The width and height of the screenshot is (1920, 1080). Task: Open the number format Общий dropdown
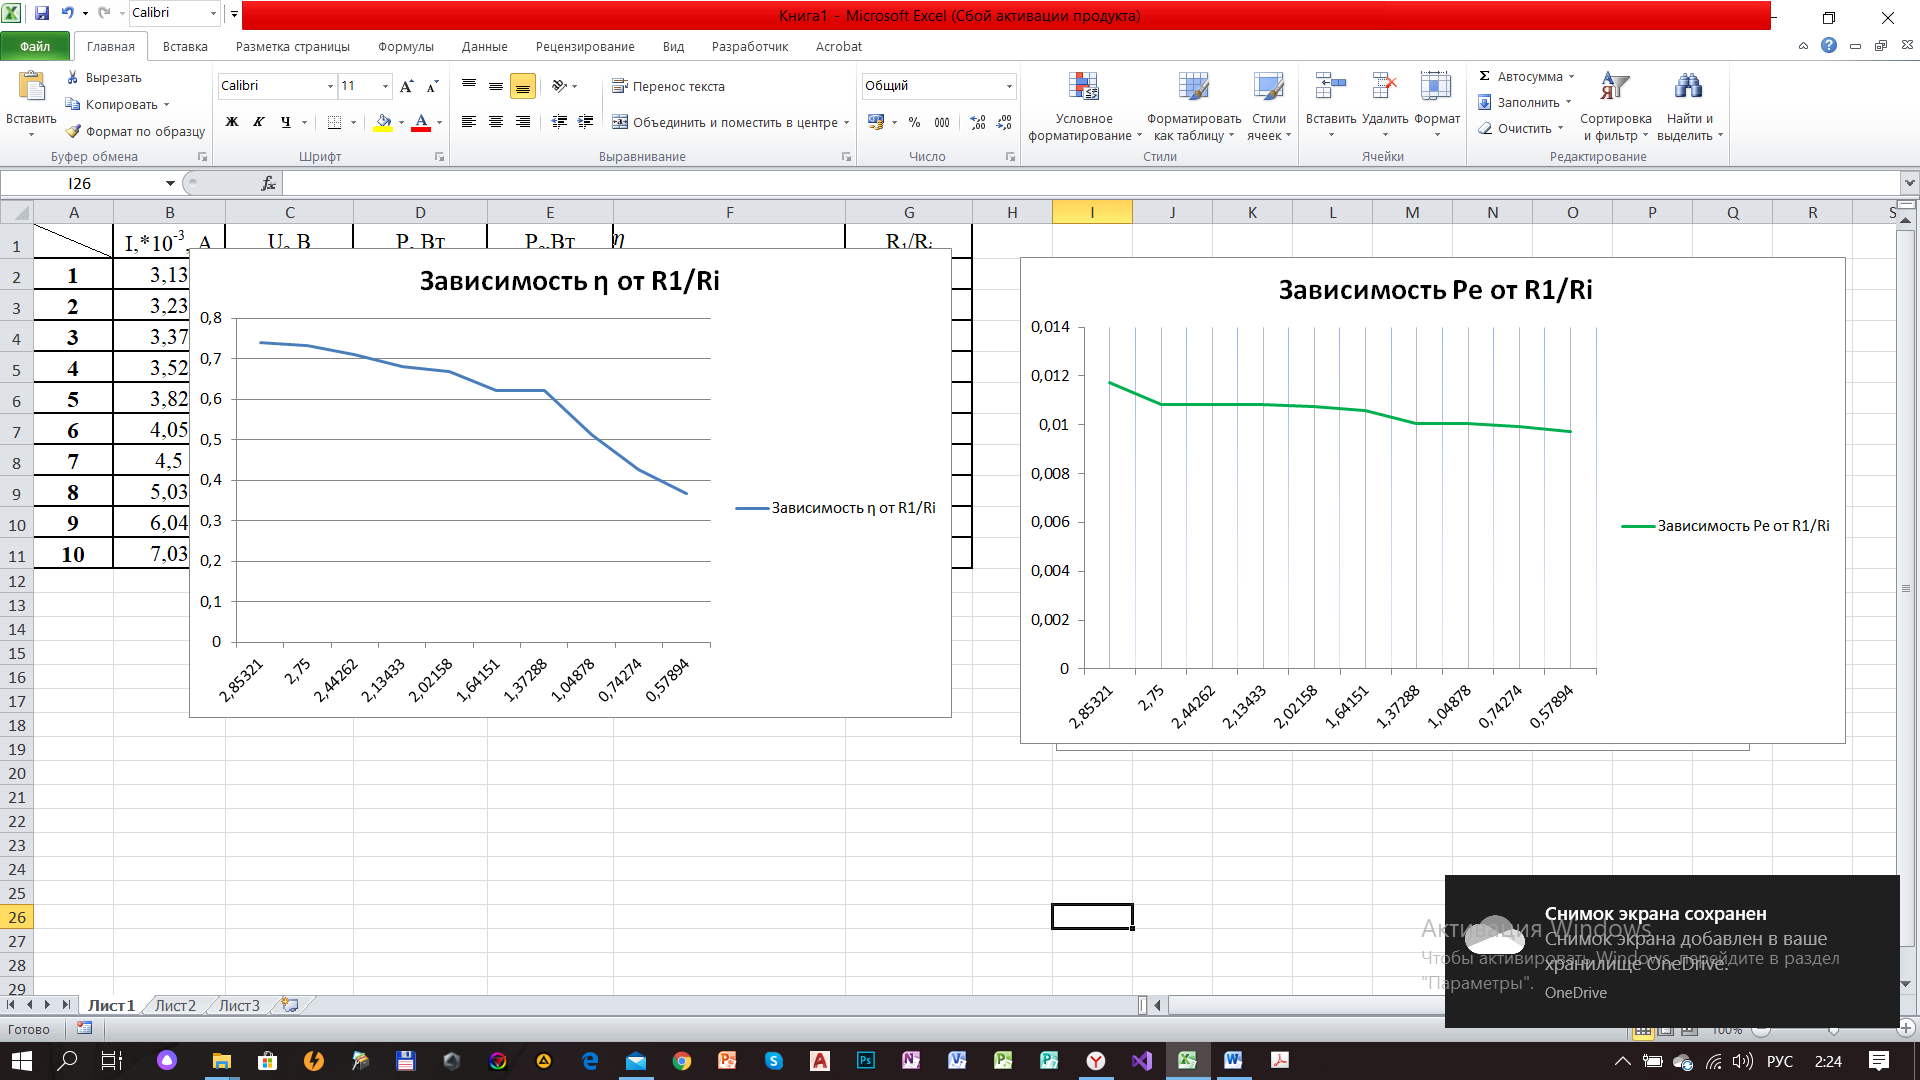(1008, 86)
